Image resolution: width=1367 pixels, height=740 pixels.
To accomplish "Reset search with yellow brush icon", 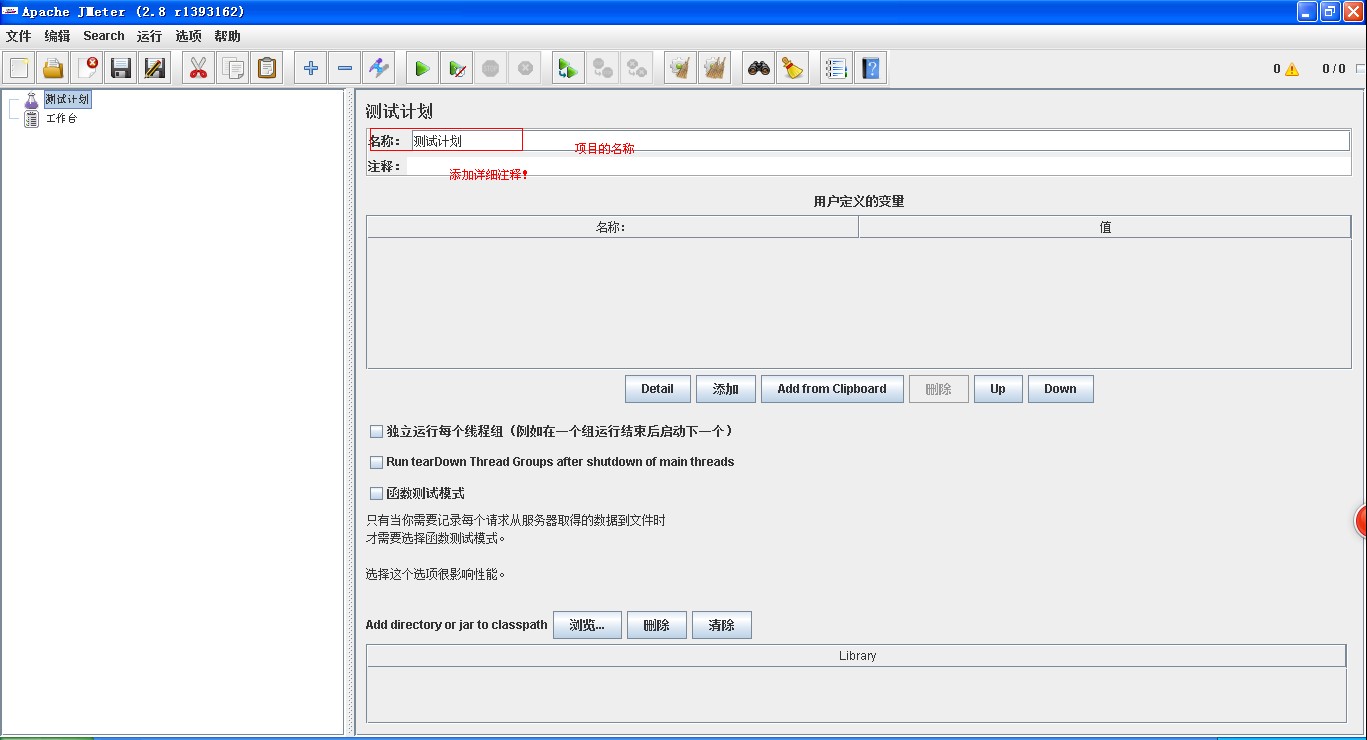I will [792, 68].
